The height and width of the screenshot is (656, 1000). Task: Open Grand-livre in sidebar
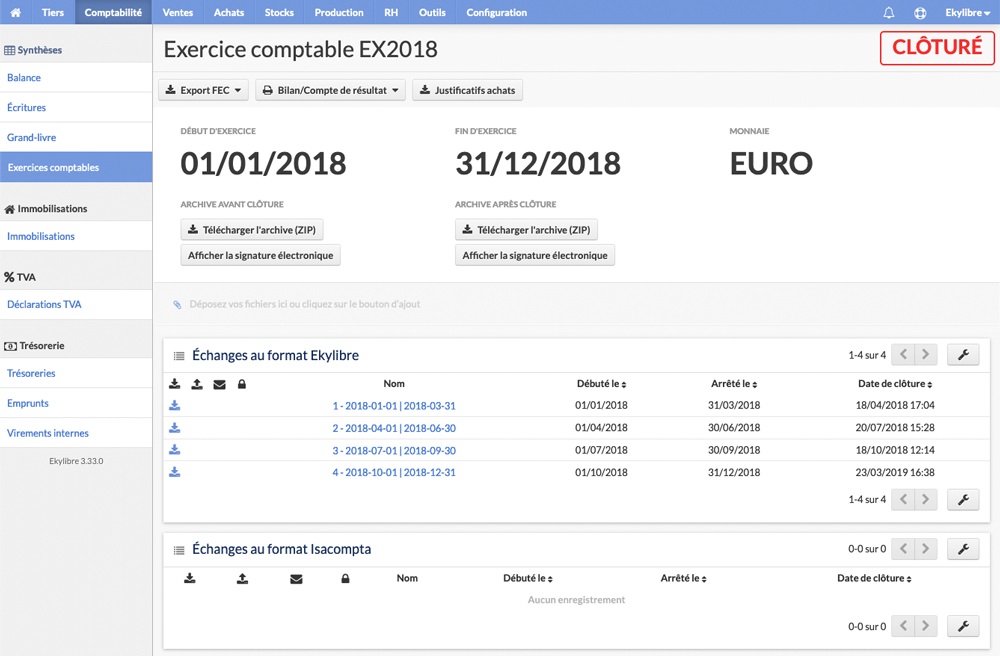point(76,138)
